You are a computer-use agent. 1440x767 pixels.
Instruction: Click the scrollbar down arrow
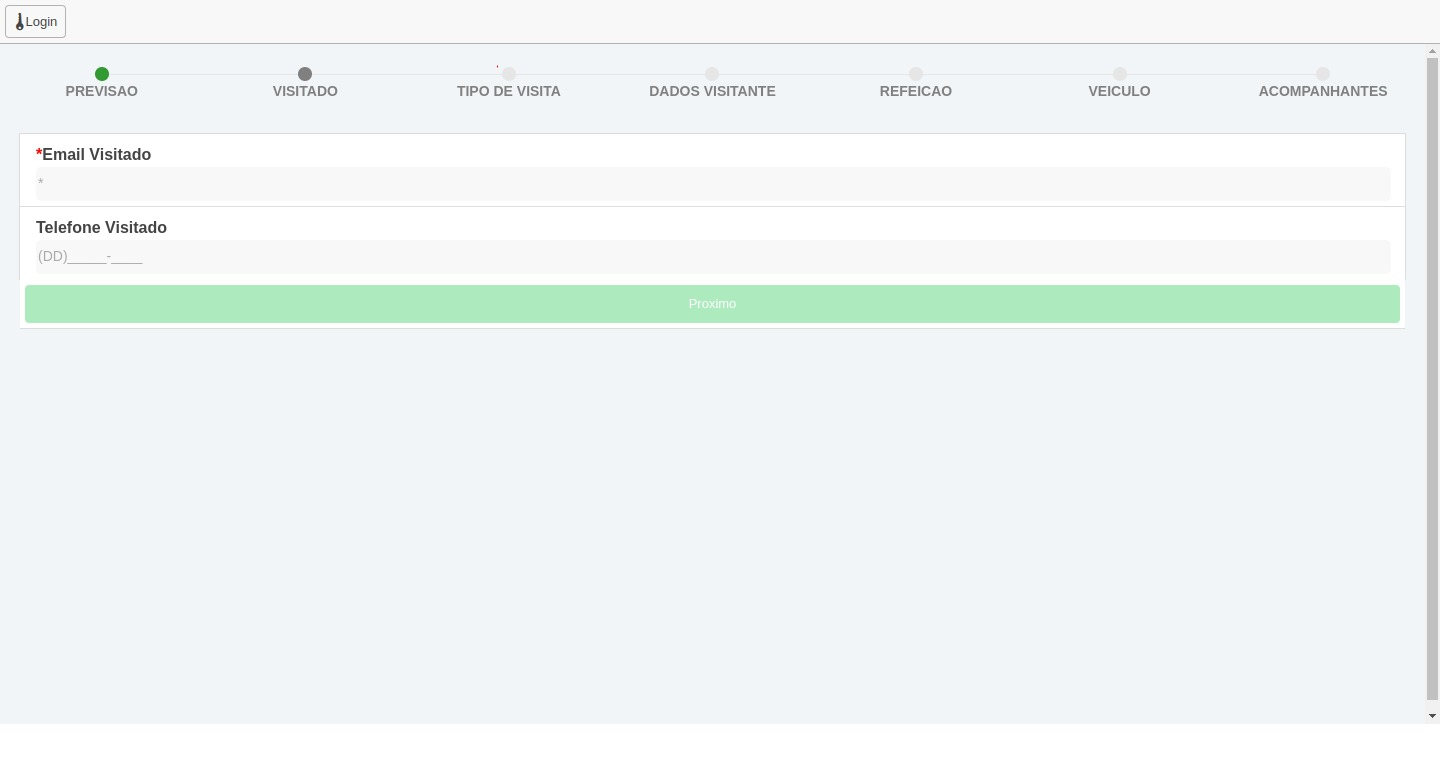[x=1433, y=716]
